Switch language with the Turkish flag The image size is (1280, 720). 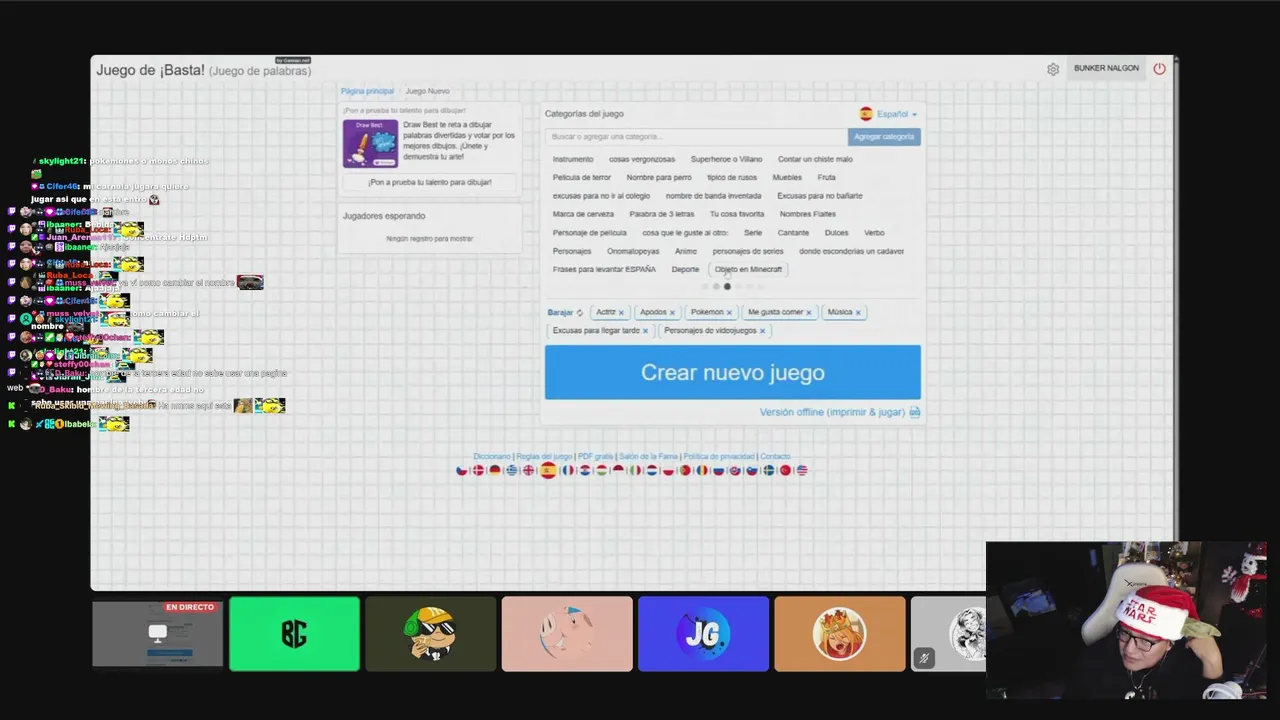tap(785, 470)
